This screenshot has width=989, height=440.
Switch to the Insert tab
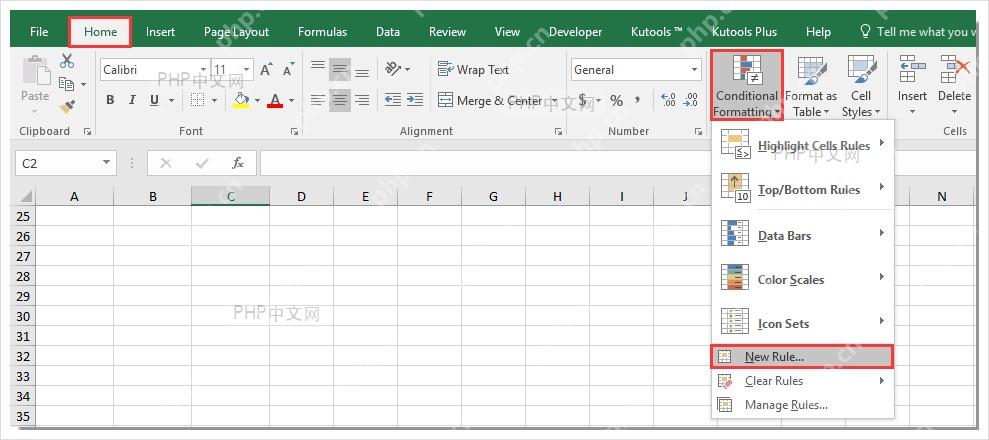point(160,32)
